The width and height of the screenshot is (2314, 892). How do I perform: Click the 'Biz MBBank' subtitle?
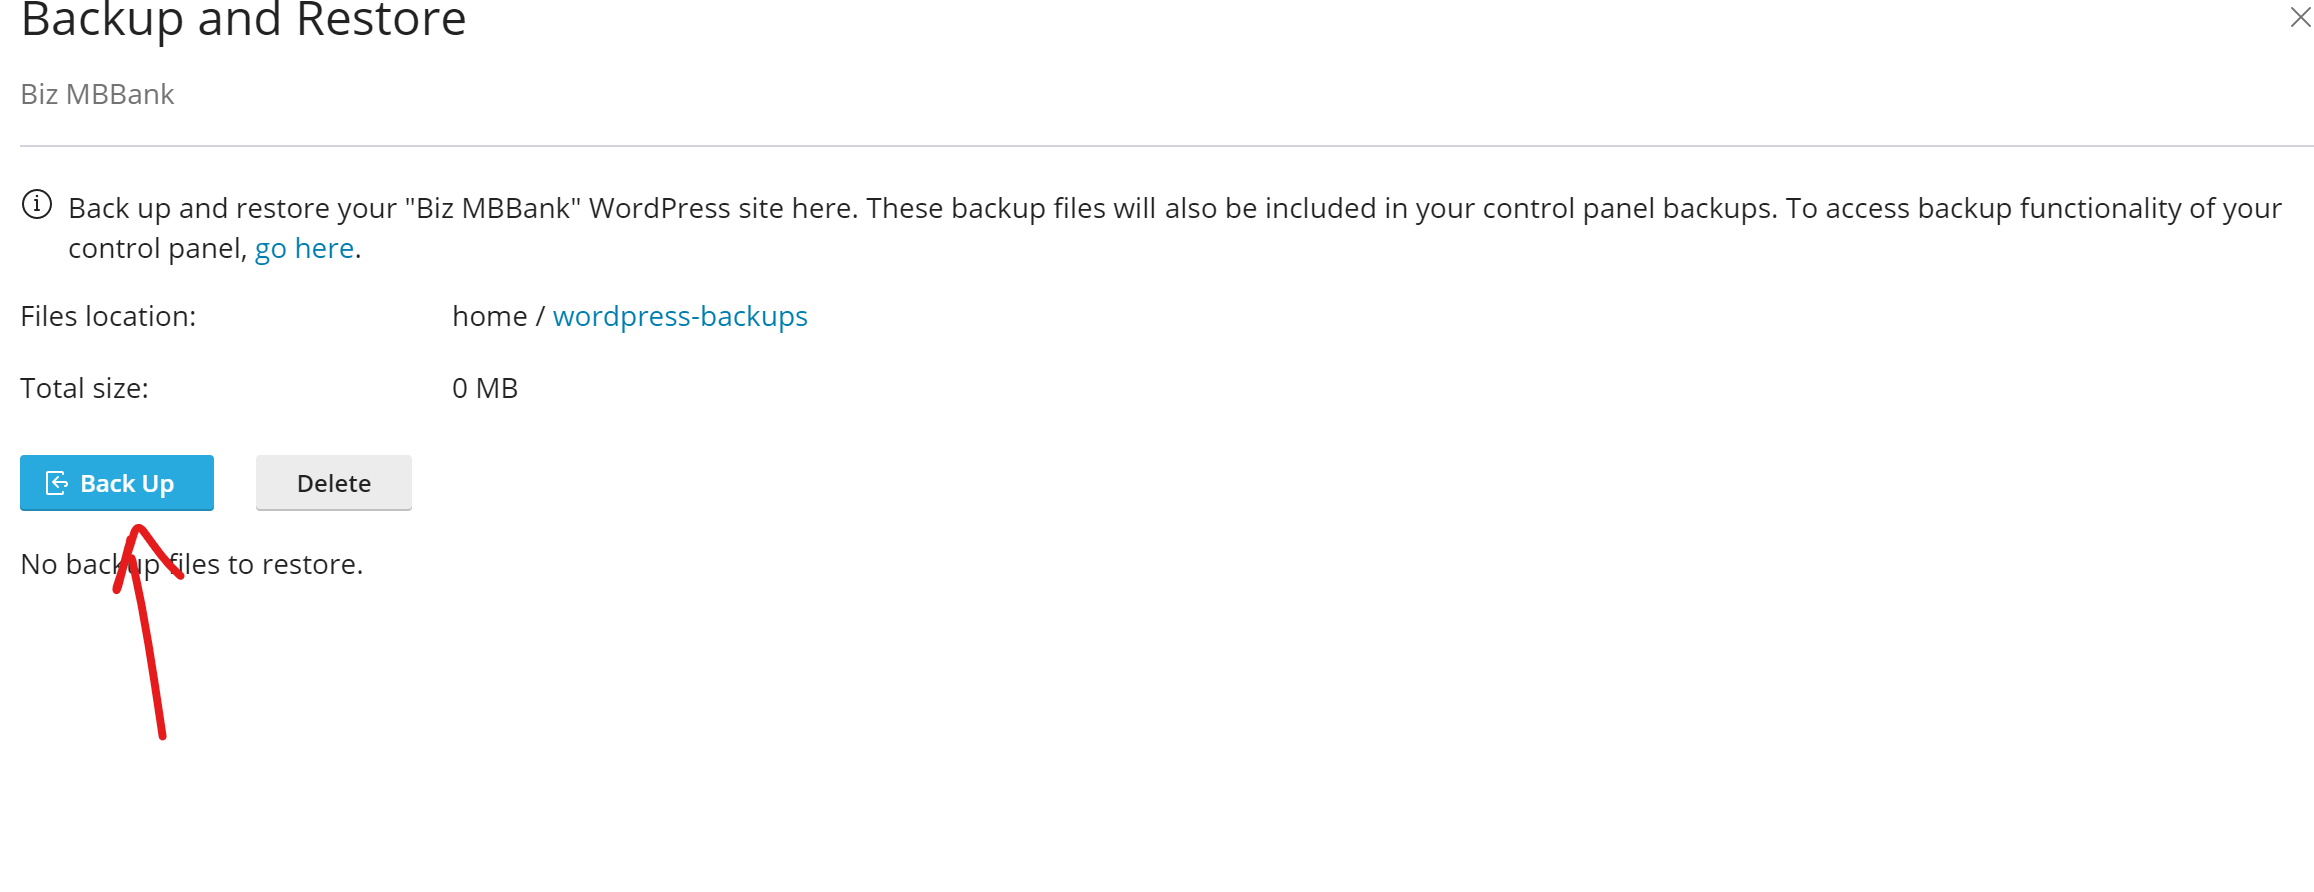[97, 94]
